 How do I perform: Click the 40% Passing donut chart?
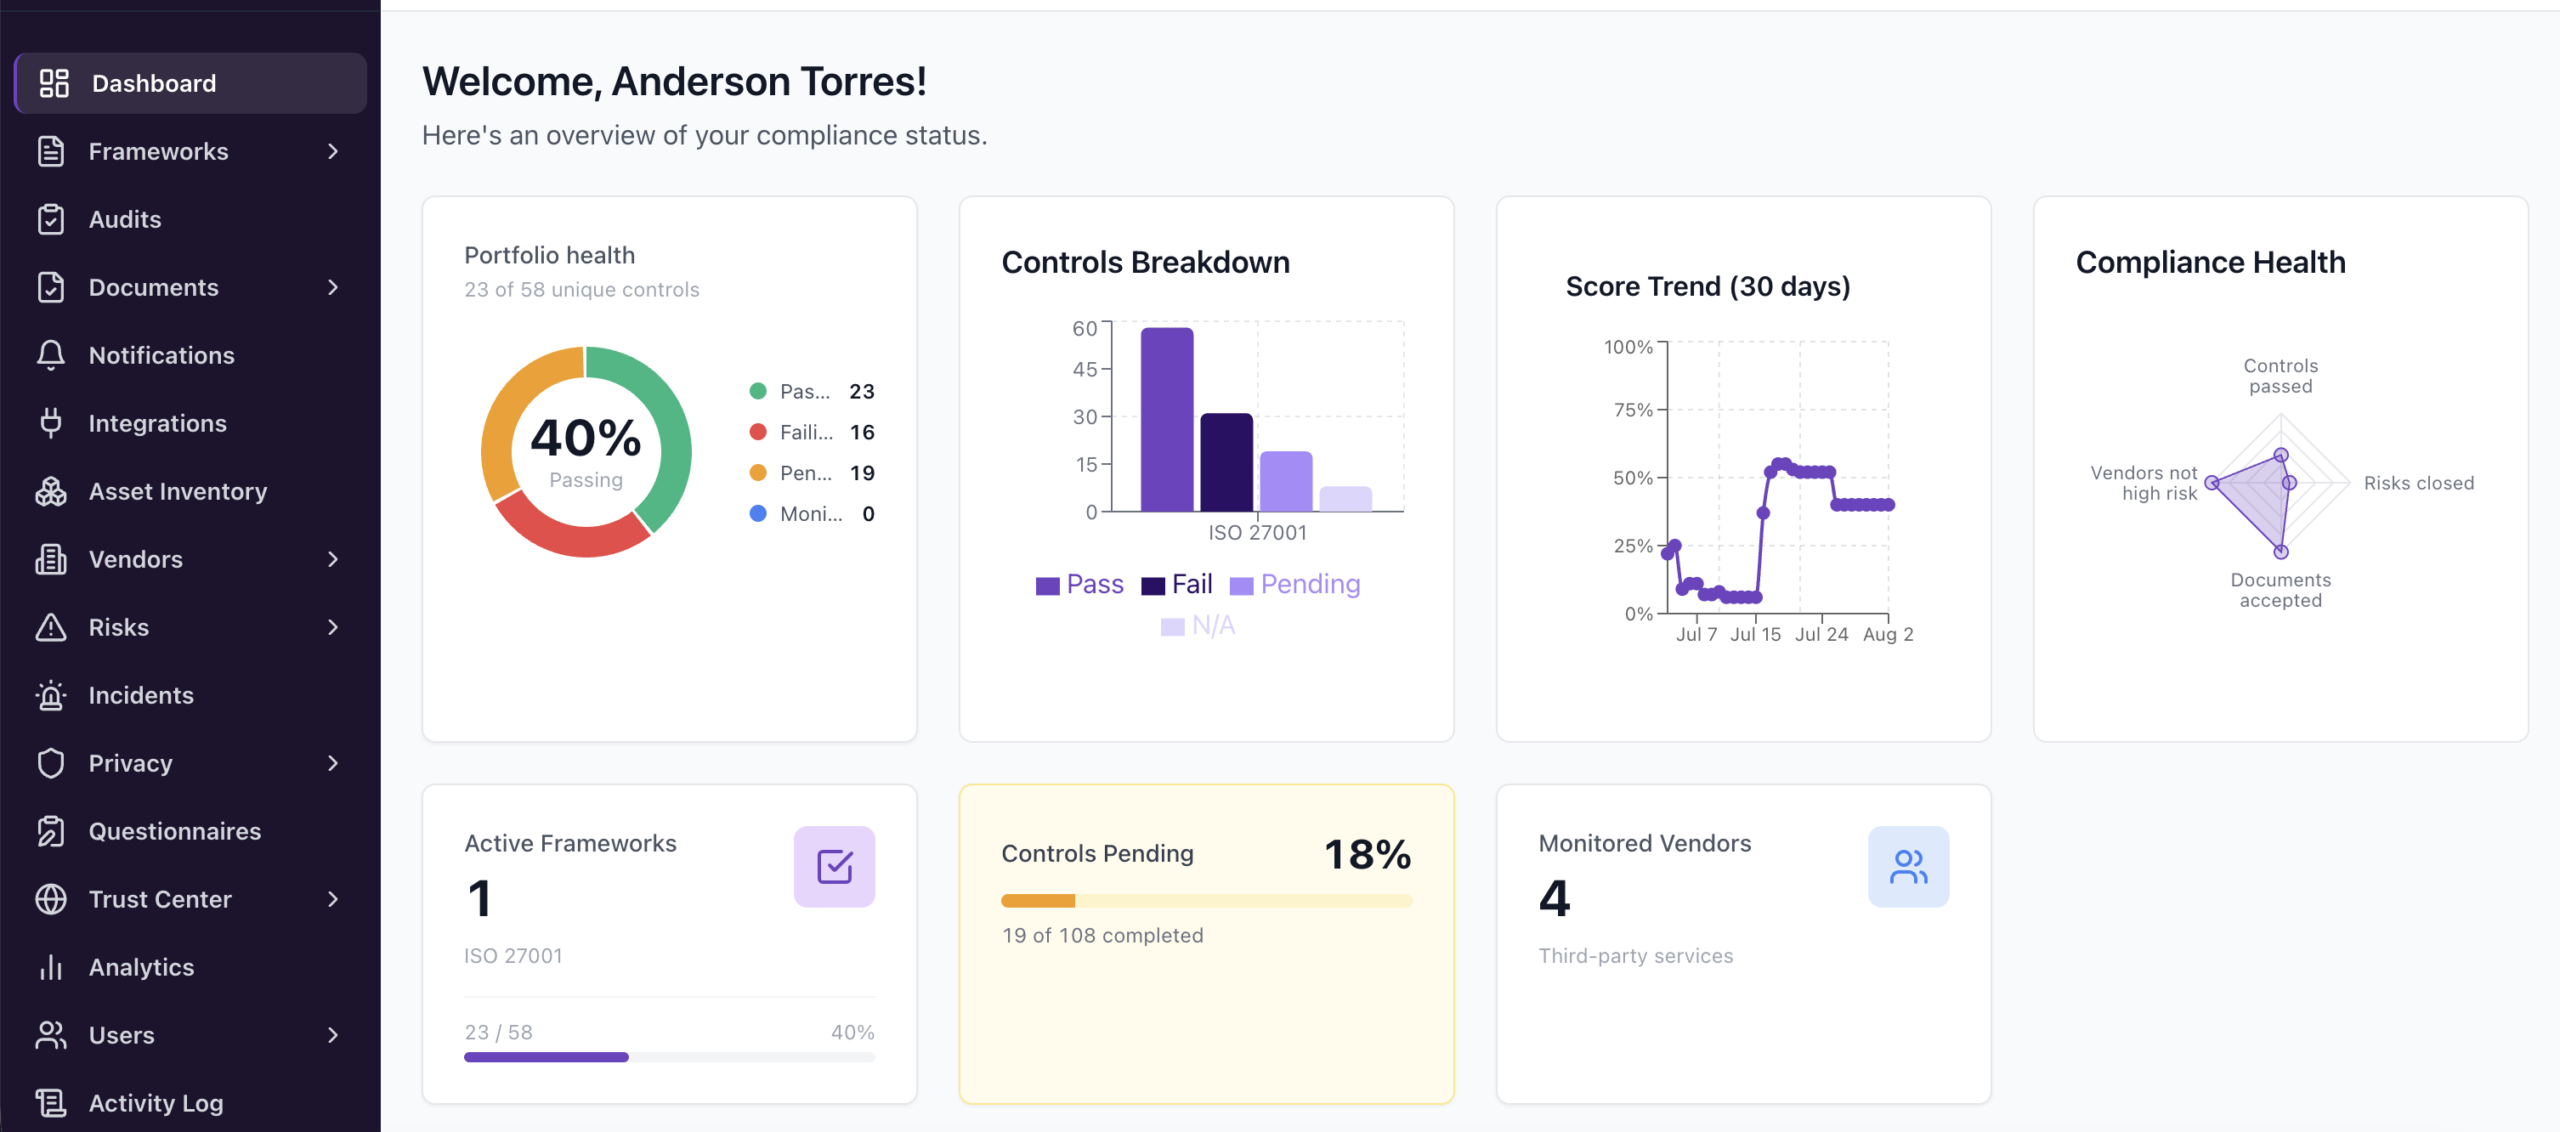tap(586, 452)
